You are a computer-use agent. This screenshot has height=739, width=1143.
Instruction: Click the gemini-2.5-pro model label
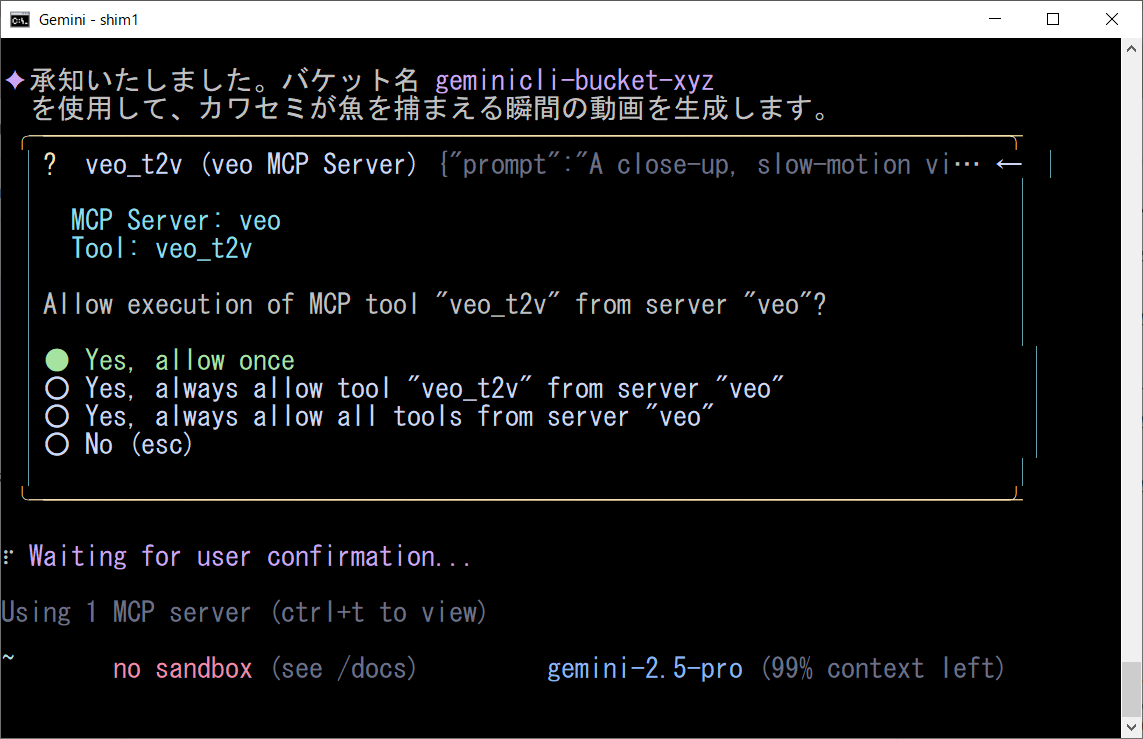[645, 668]
